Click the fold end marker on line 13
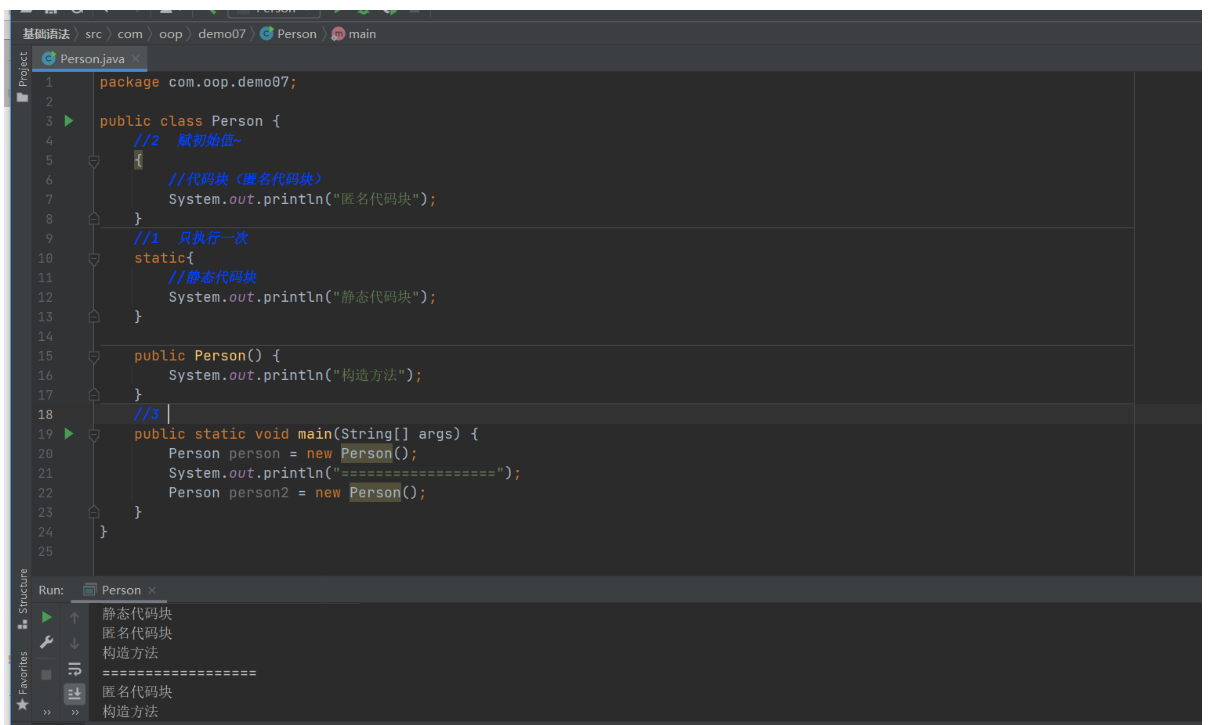The height and width of the screenshot is (725, 1209). (x=94, y=316)
